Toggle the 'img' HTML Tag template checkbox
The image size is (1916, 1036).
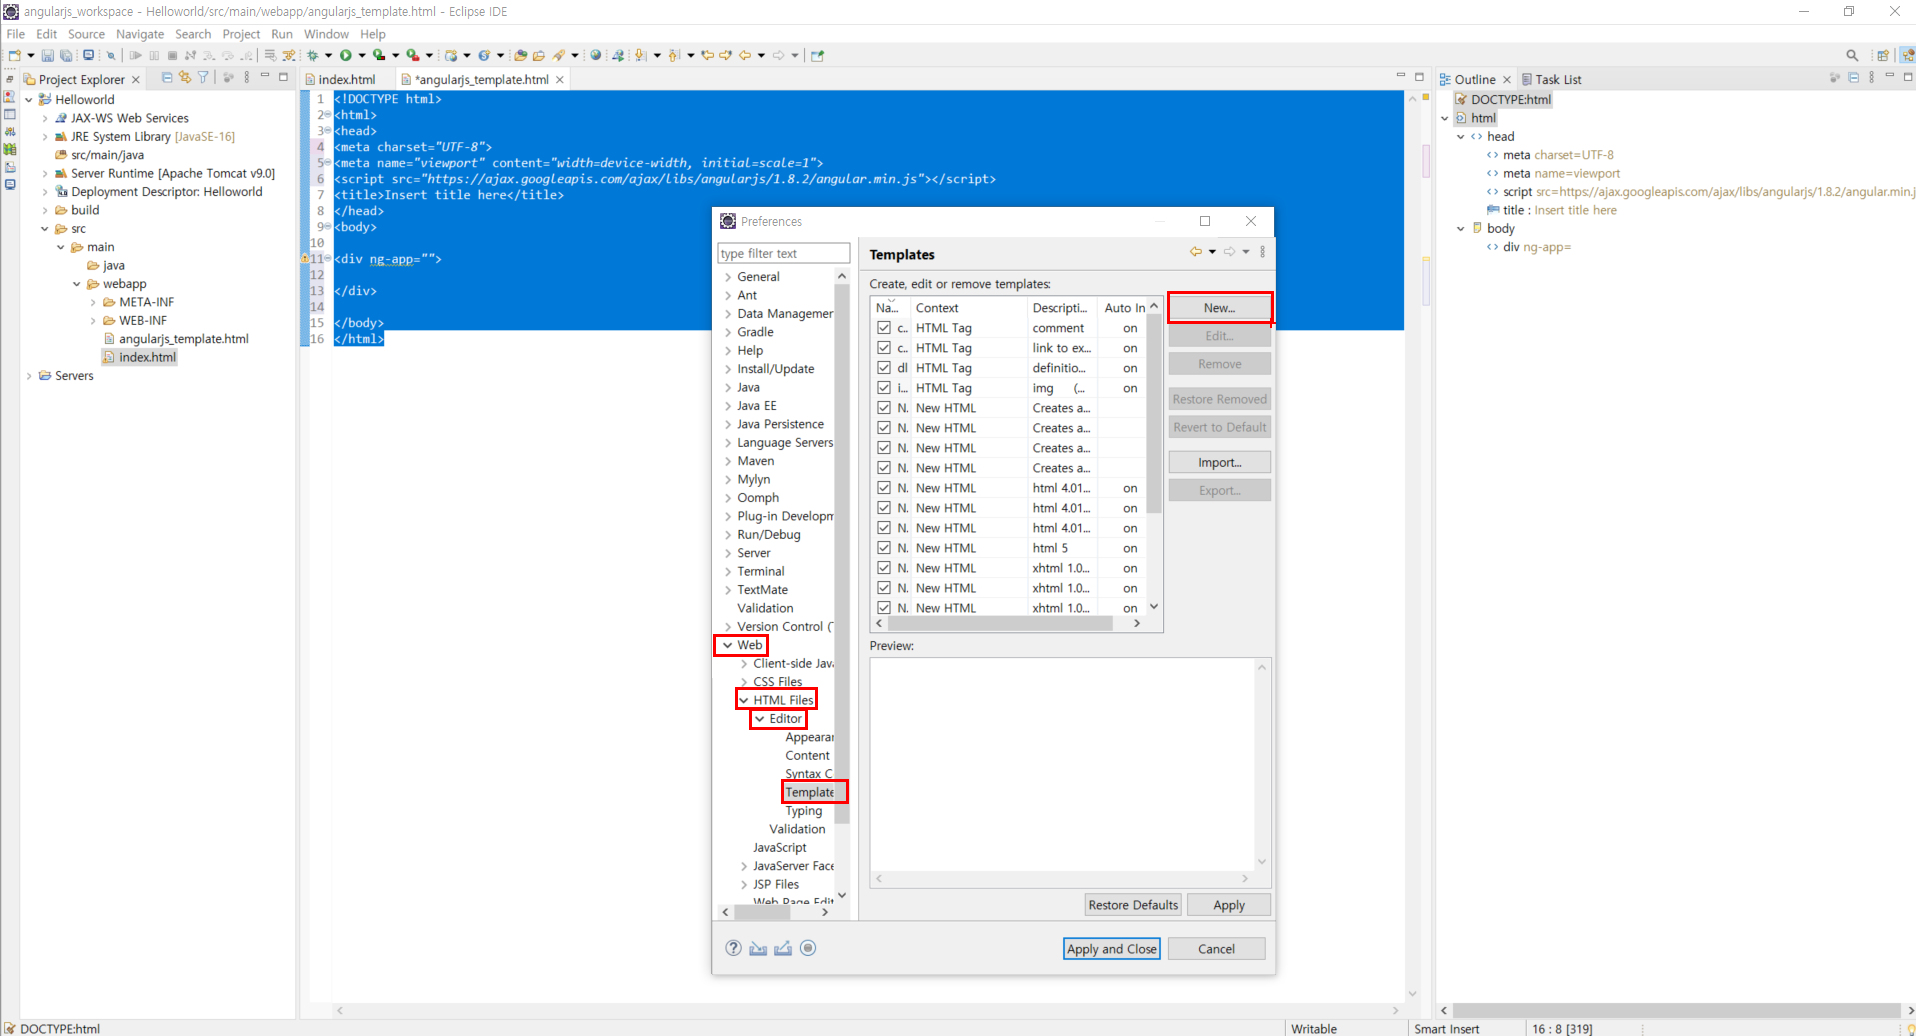[x=884, y=388]
